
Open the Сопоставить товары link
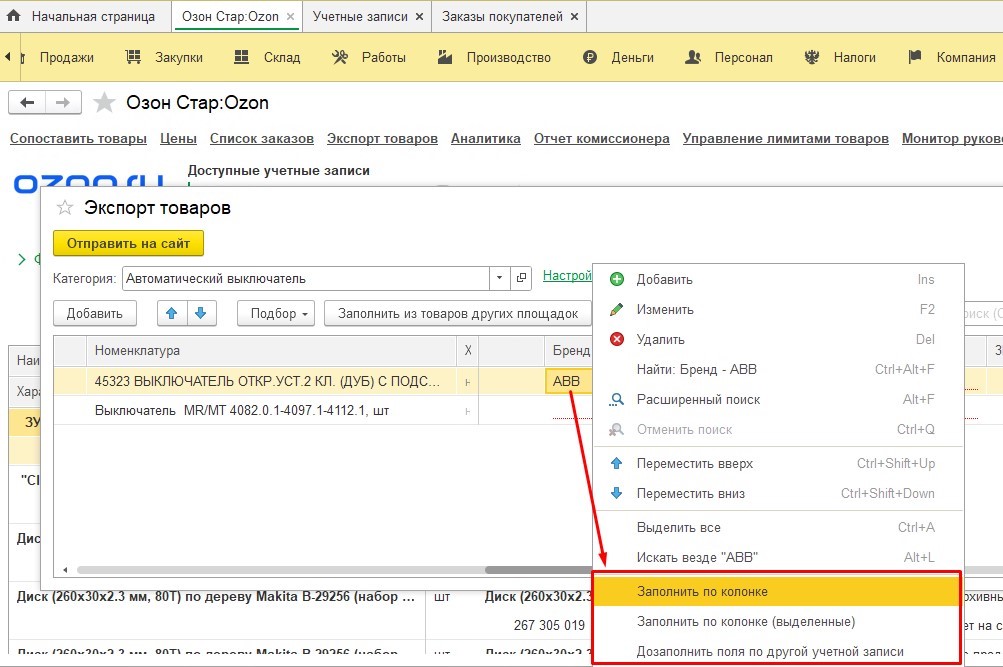(78, 138)
